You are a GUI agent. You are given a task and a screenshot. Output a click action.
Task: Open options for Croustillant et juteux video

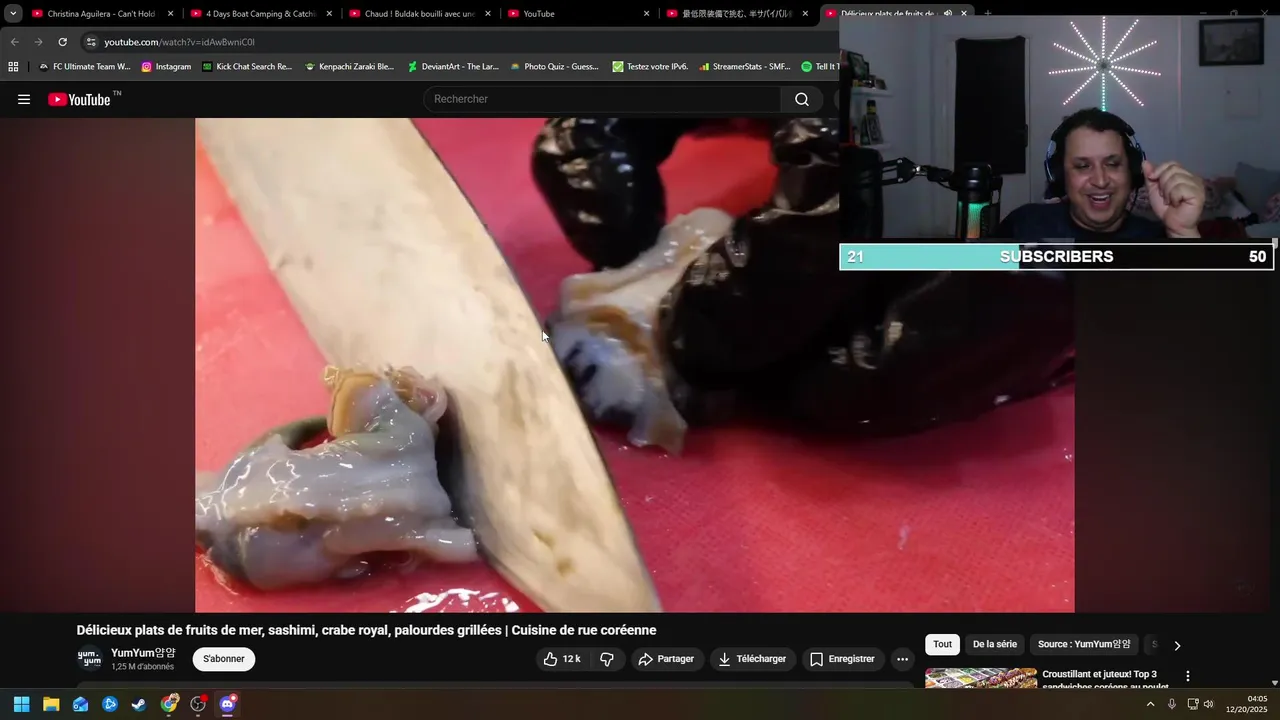1188,677
